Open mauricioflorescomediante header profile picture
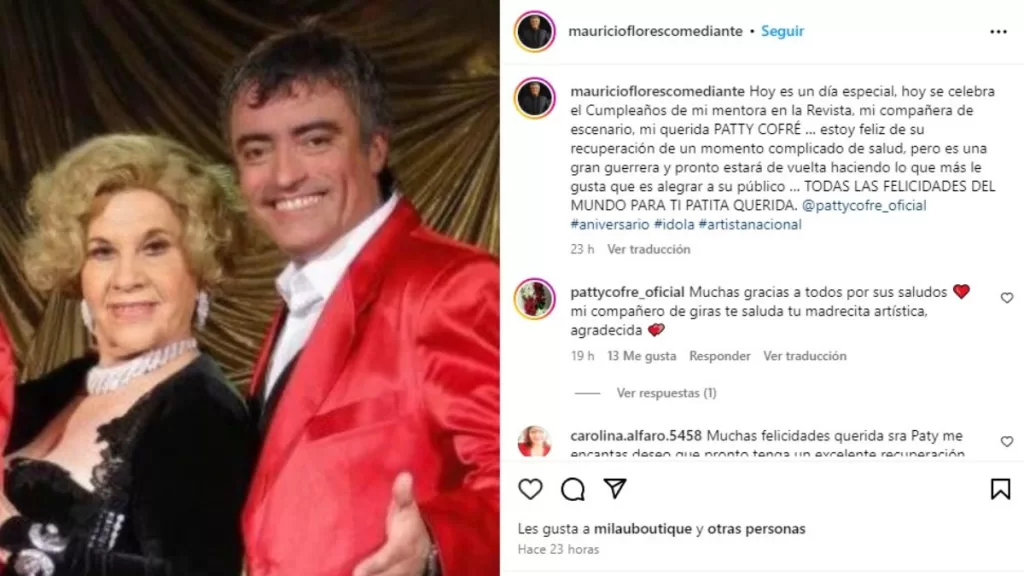The image size is (1024, 576). tap(535, 31)
